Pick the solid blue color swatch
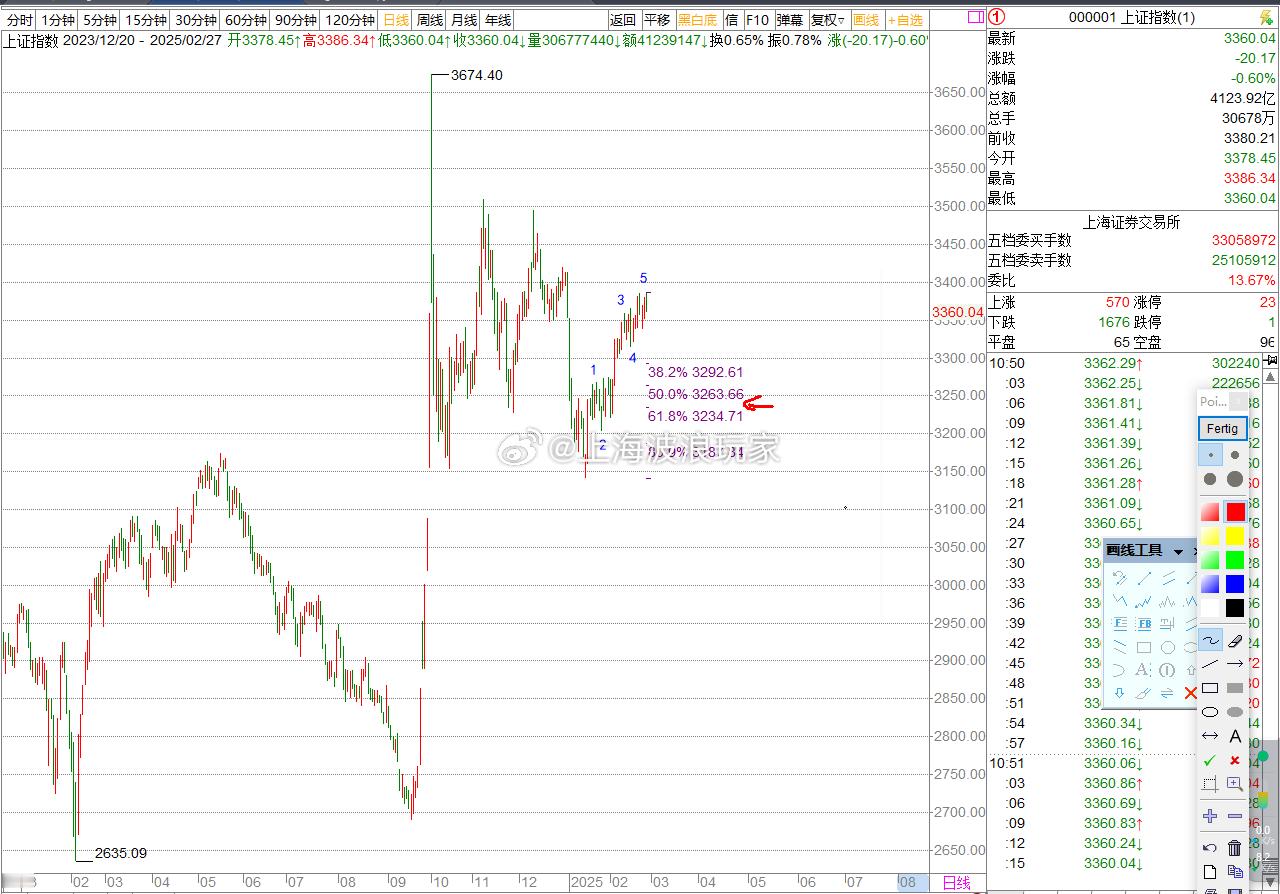This screenshot has width=1280, height=894. pos(1235,583)
